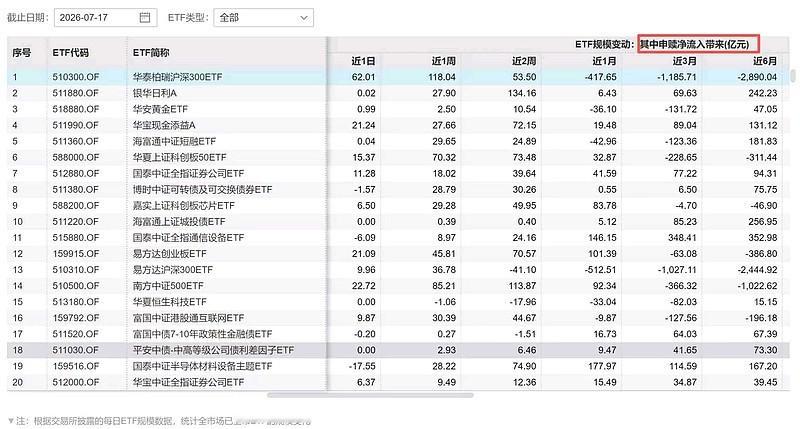This screenshot has width=800, height=429.
Task: Select code 510500.OF
Action: coord(76,286)
